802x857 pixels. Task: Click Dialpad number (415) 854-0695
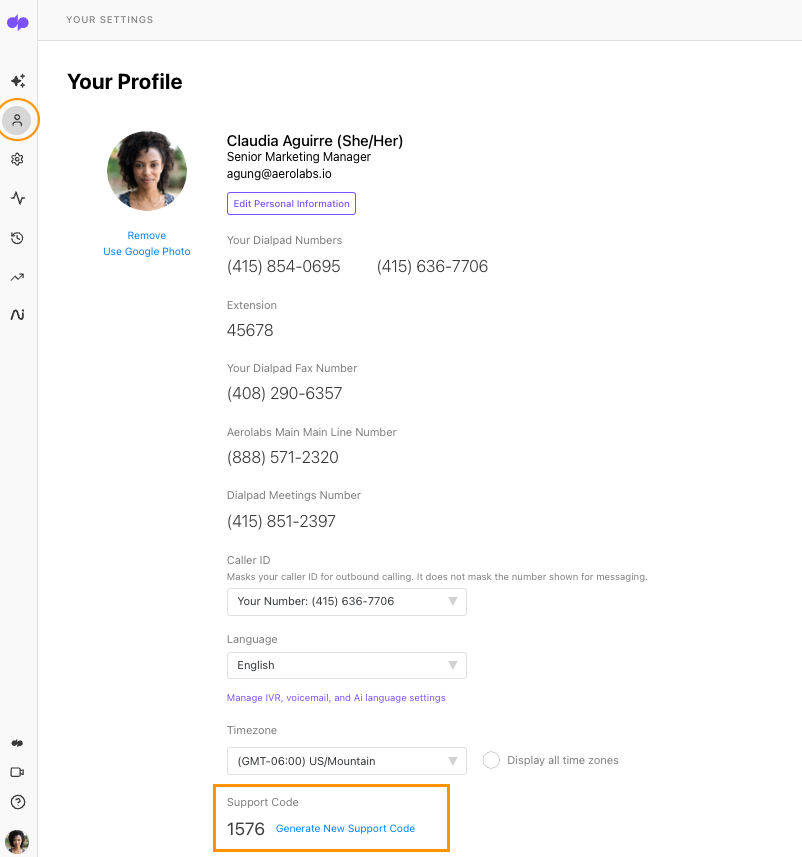coord(284,266)
